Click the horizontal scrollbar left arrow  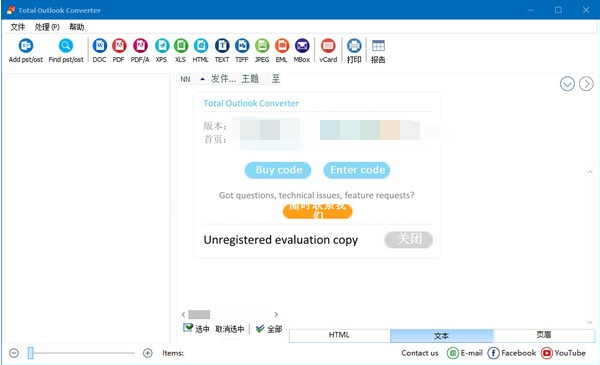click(x=184, y=314)
